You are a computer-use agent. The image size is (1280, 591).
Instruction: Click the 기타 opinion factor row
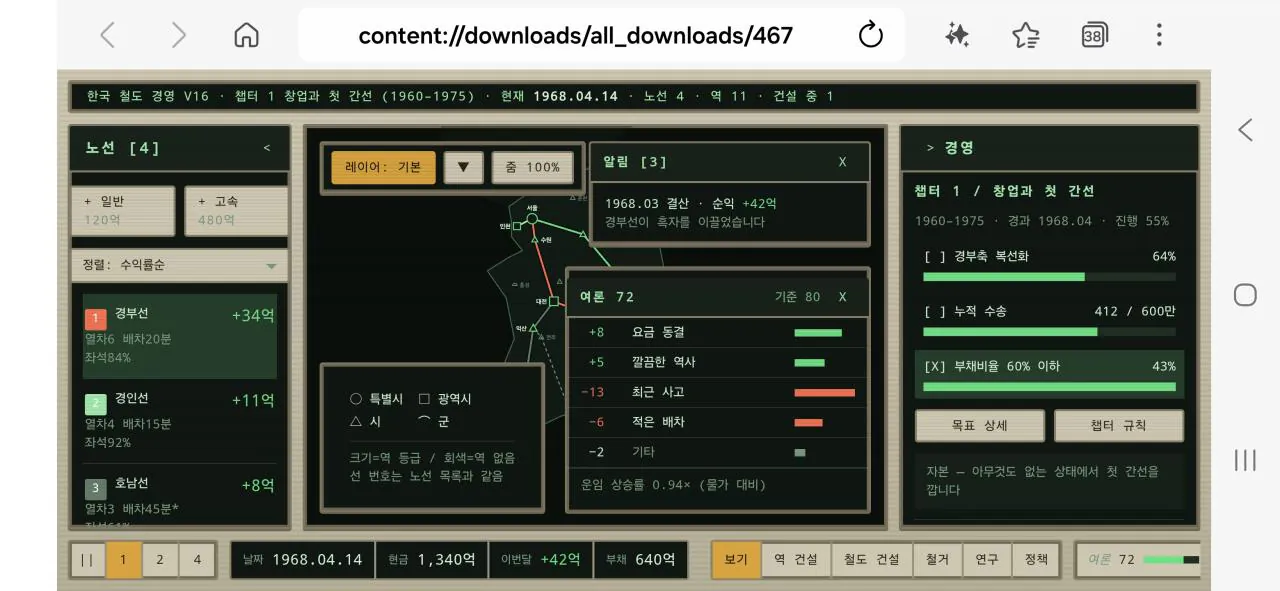717,452
